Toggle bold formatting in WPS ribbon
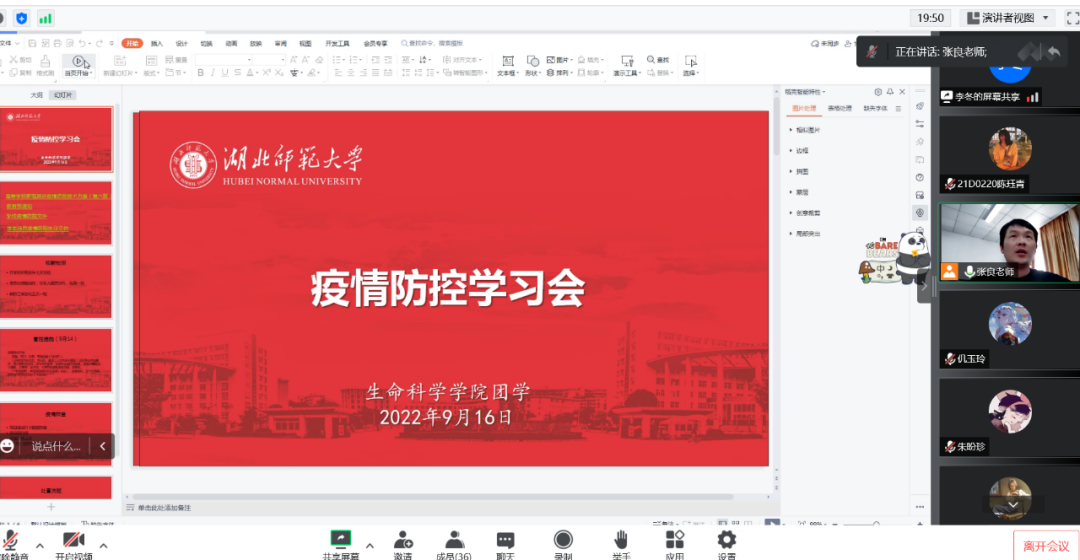This screenshot has height=560, width=1080. click(200, 73)
